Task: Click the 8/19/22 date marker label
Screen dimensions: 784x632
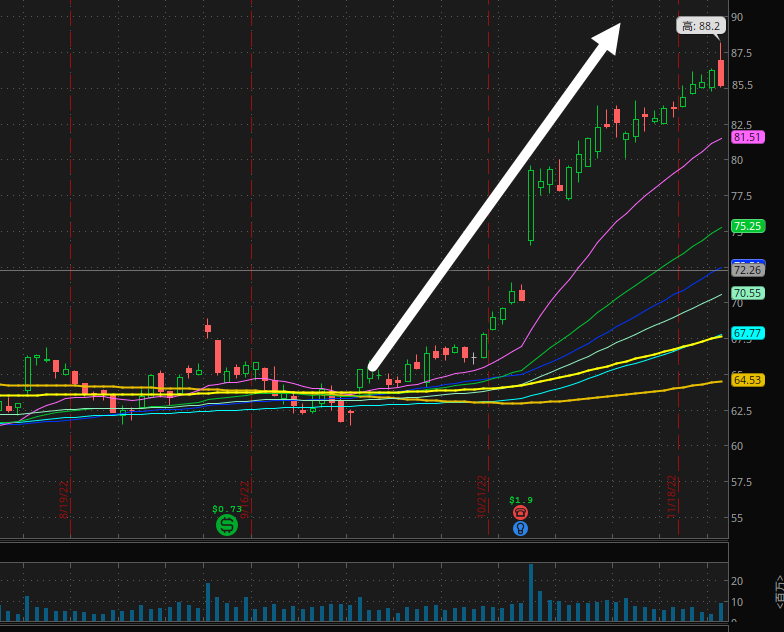Action: pyautogui.click(x=64, y=500)
